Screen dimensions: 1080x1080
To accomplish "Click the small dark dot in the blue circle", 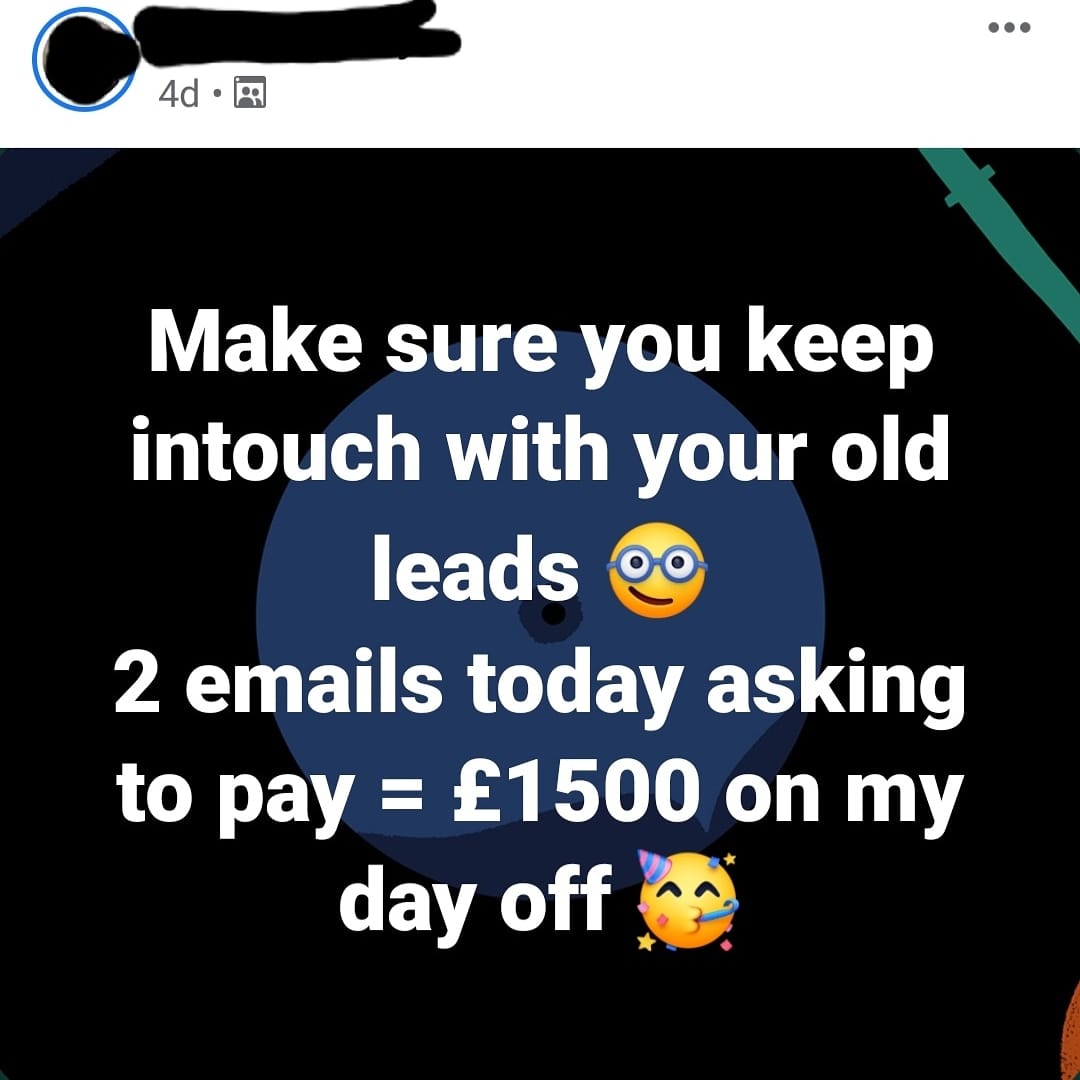I will 551,613.
